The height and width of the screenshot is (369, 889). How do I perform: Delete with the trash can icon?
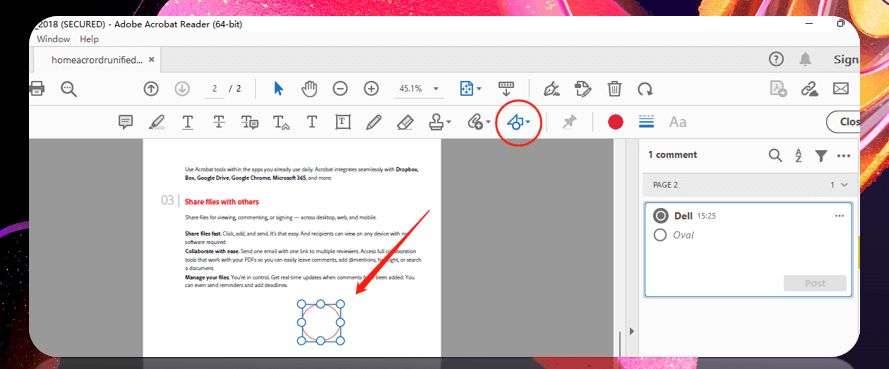click(x=614, y=89)
